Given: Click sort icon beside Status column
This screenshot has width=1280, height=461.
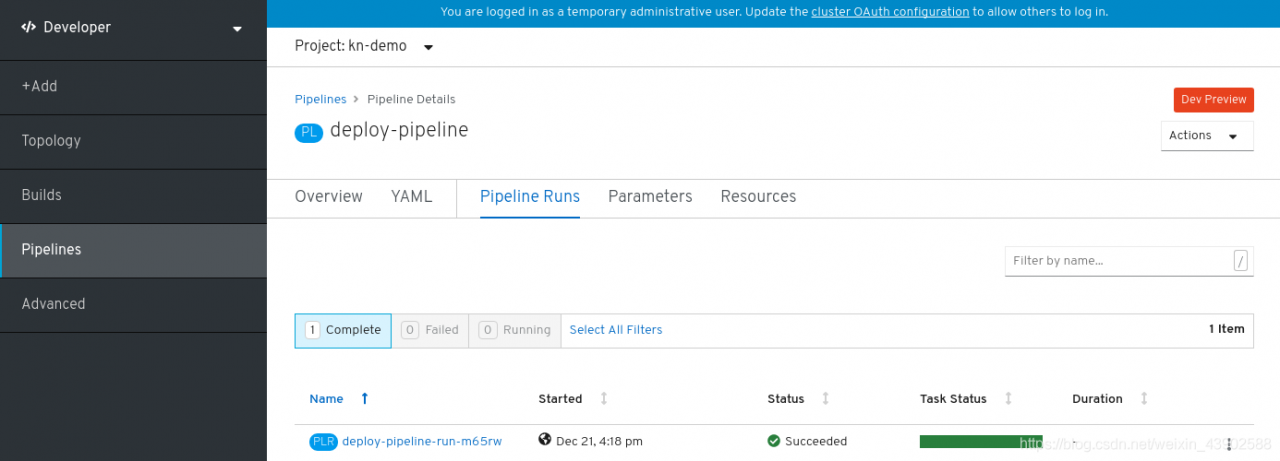Looking at the screenshot, I should point(825,399).
